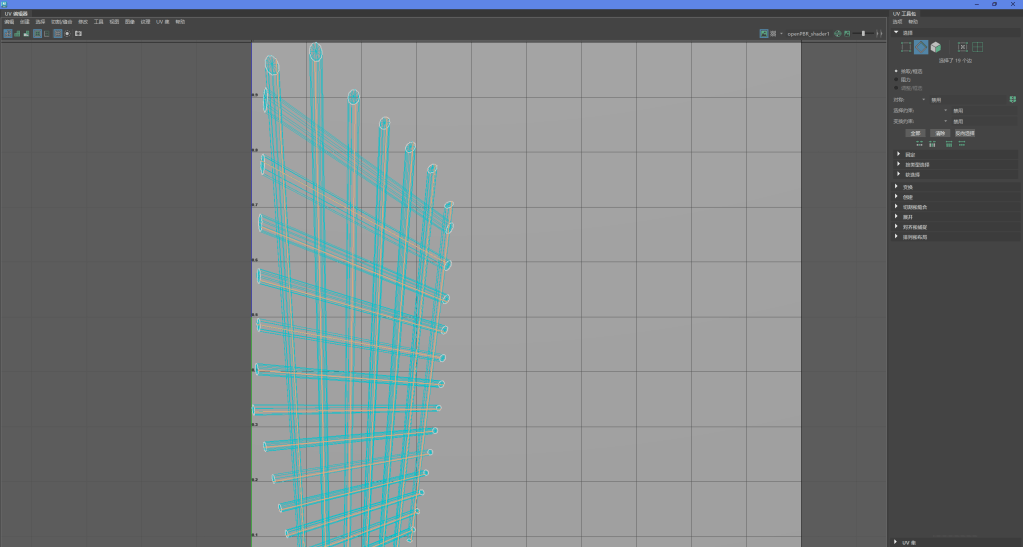
Task: Expand the 展开 section
Action: click(907, 217)
